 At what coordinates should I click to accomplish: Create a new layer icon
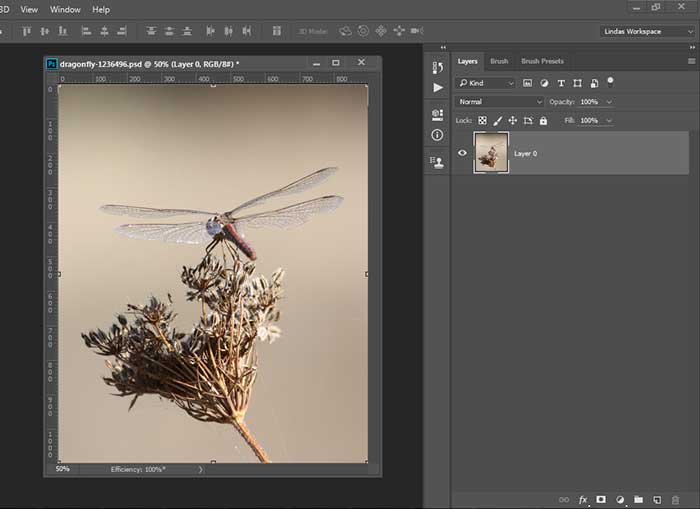(x=657, y=500)
